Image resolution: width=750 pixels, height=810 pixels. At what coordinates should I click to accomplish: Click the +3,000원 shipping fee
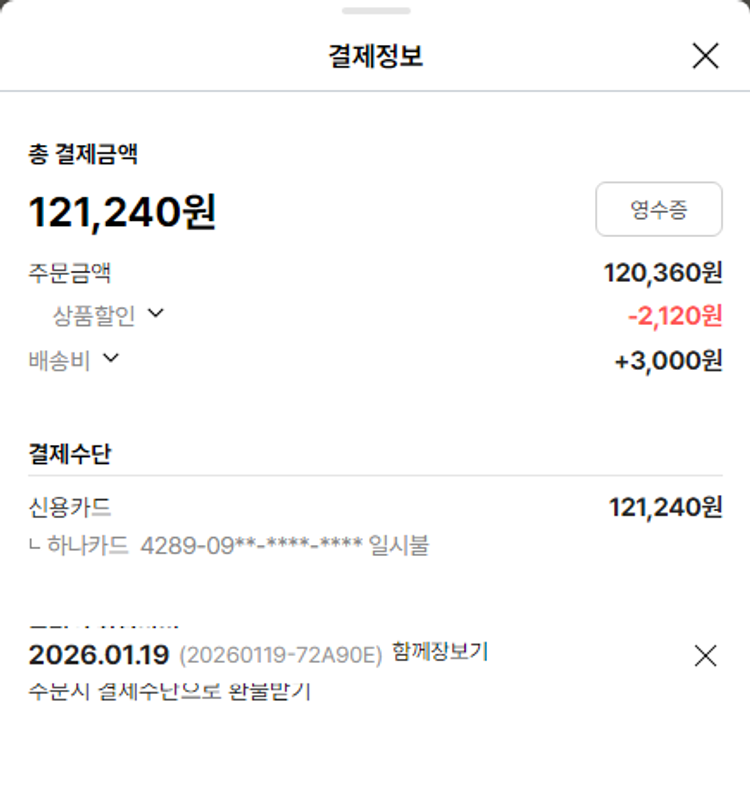pos(667,360)
